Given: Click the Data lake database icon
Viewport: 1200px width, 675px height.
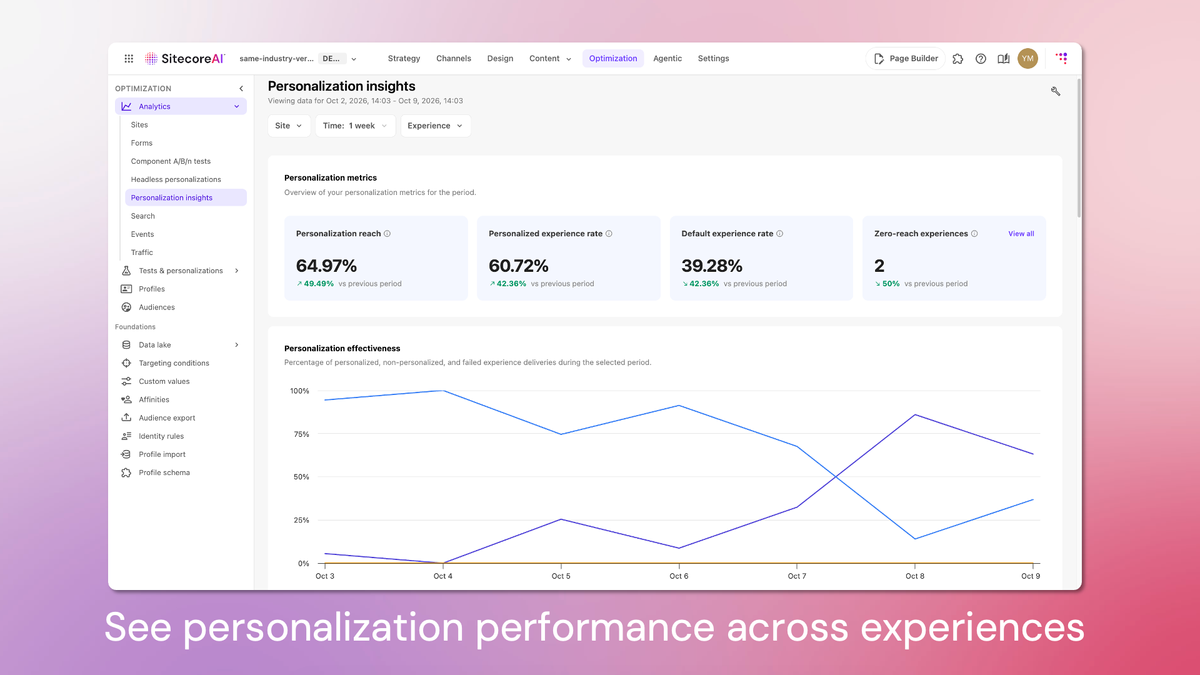Looking at the screenshot, I should [x=126, y=345].
